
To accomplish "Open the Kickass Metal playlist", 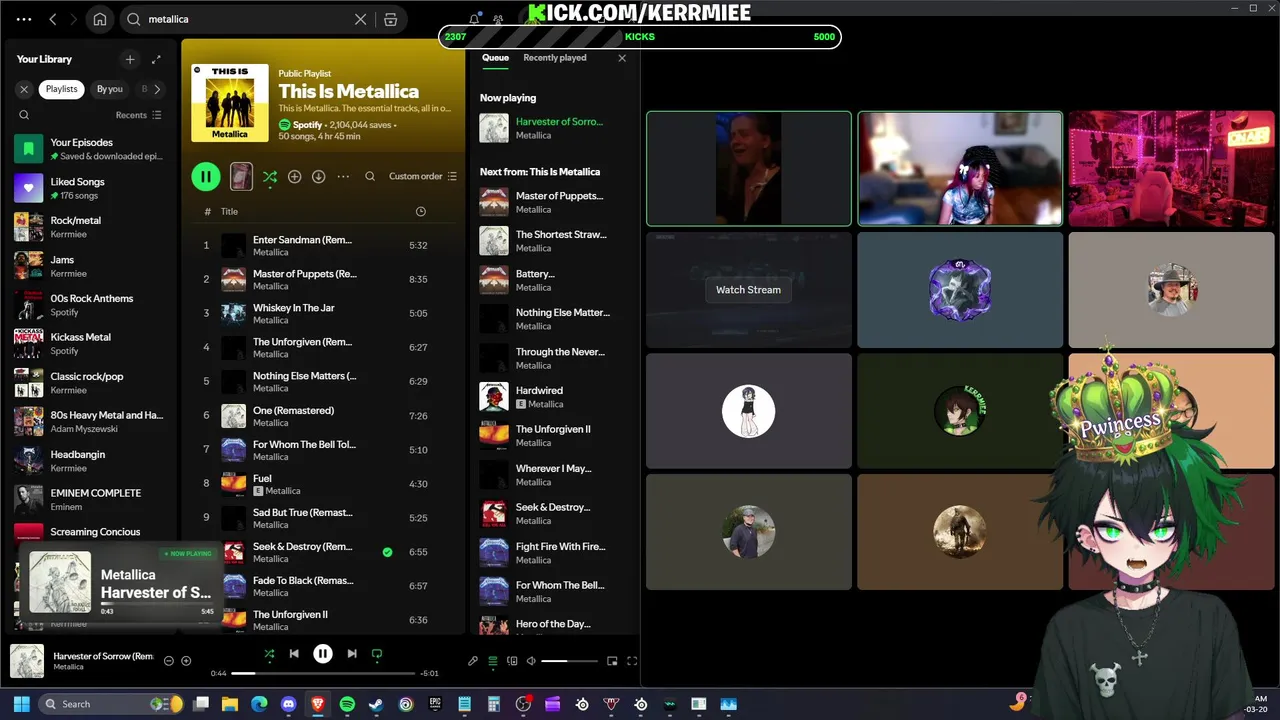I will pos(90,344).
